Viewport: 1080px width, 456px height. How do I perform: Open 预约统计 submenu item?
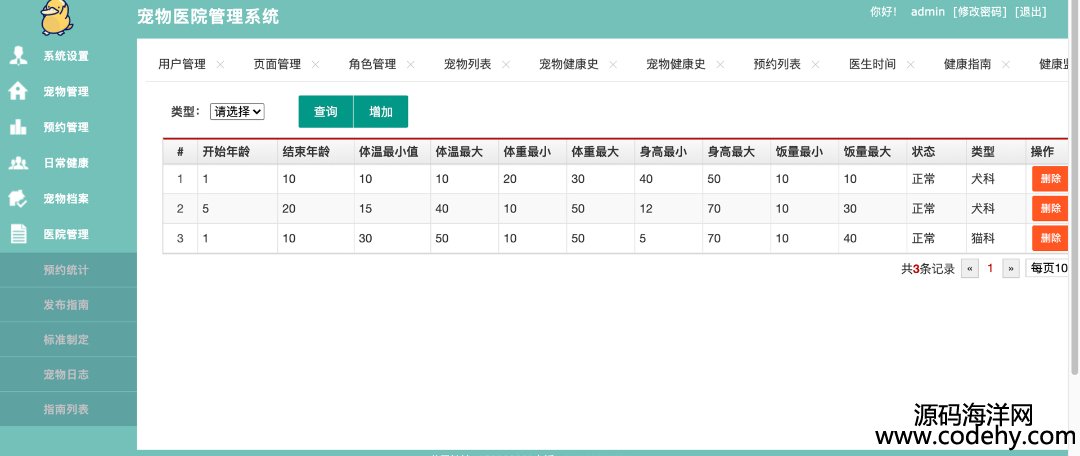(x=68, y=270)
